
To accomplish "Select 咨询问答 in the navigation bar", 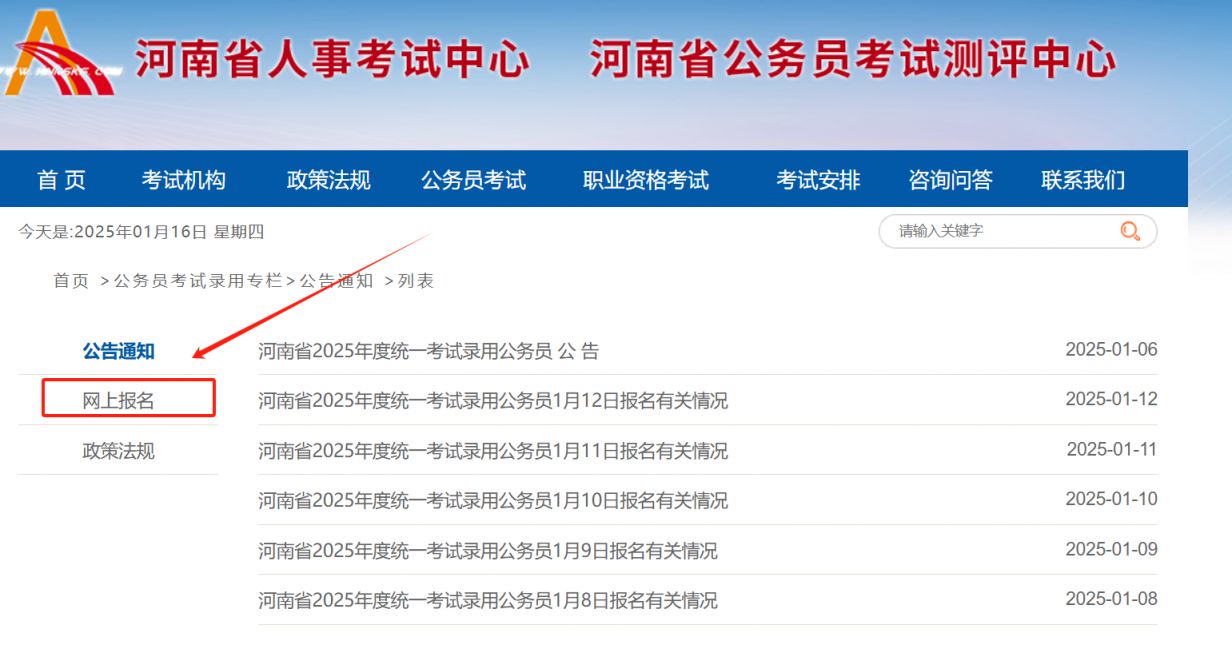I will pos(950,180).
